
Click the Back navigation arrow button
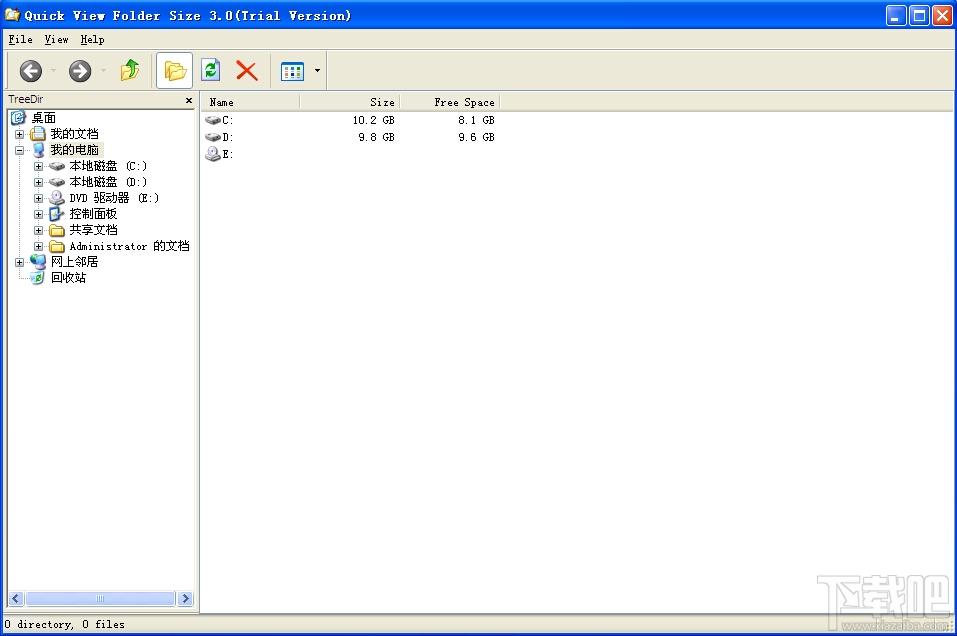(31, 71)
